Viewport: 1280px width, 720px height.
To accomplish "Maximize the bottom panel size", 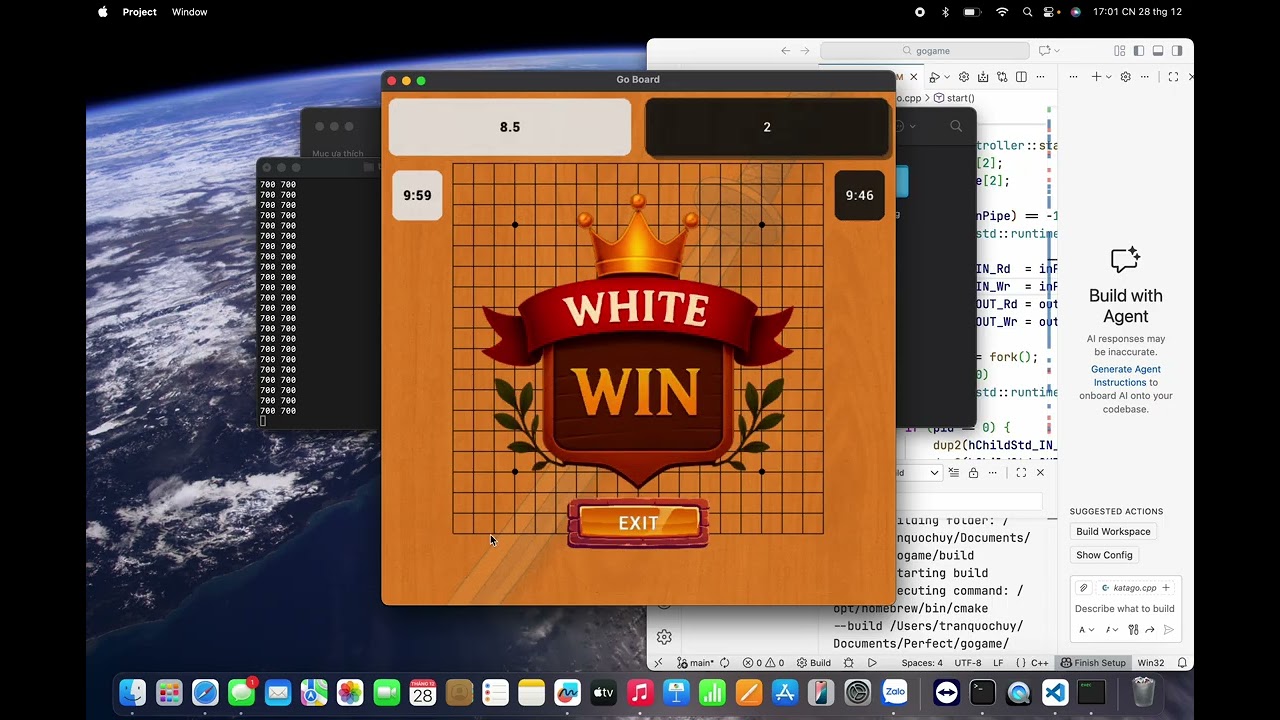I will coord(1021,472).
